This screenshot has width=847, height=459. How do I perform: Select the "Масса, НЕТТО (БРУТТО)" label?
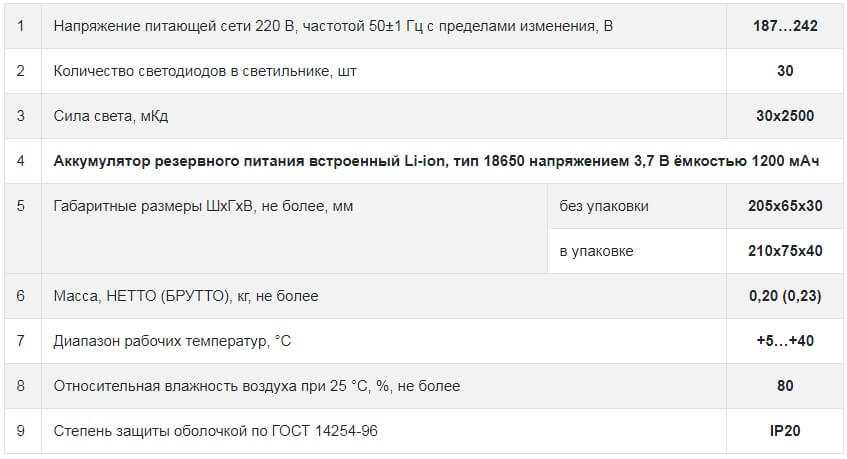click(x=186, y=296)
